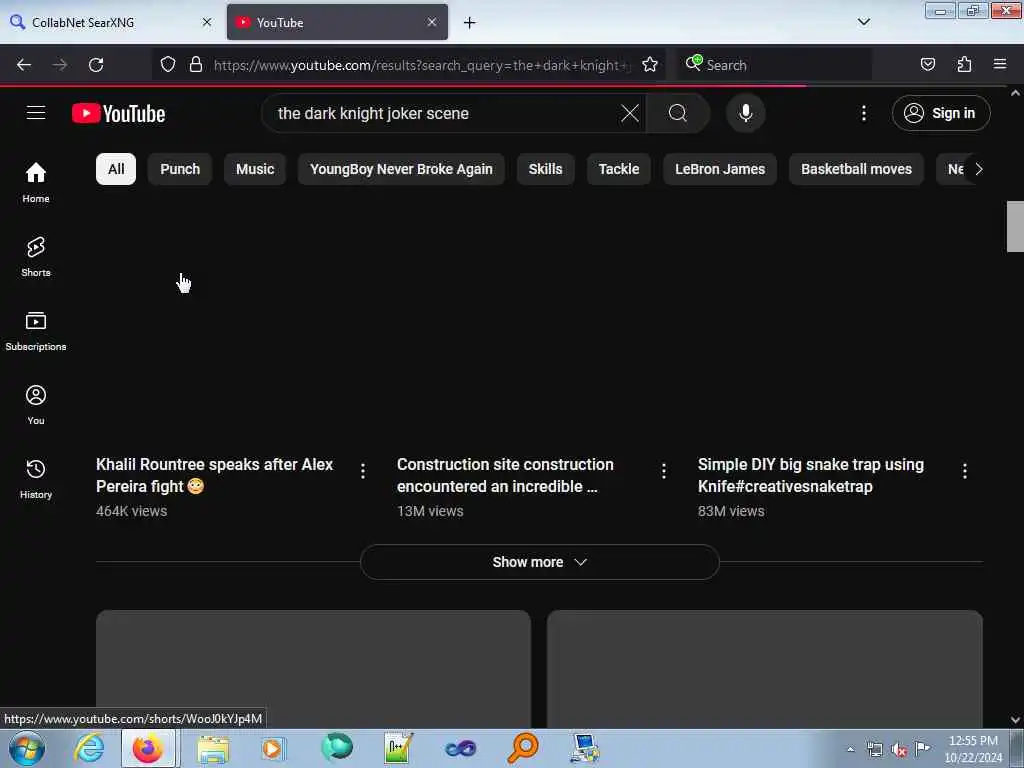Open History from the sidebar
The image size is (1024, 768).
36,479
